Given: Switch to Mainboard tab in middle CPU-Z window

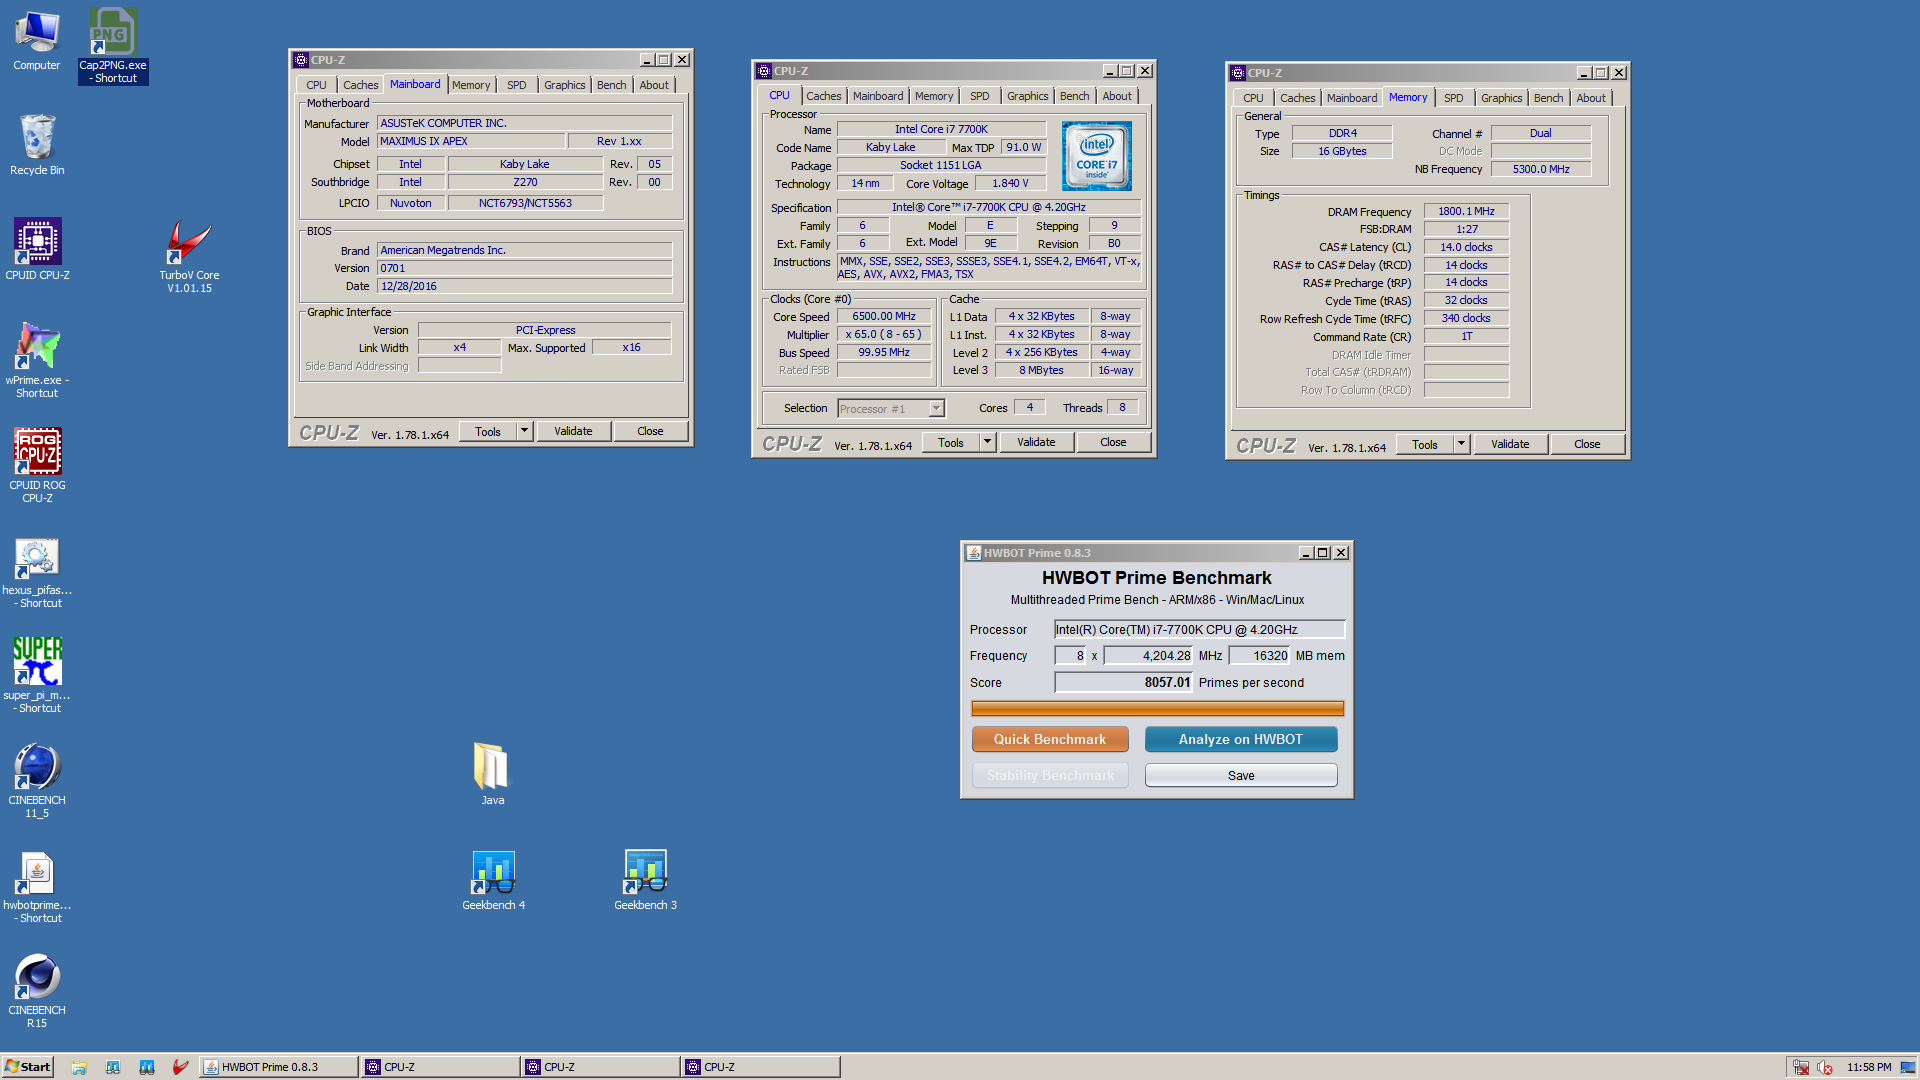Looking at the screenshot, I should pos(877,96).
